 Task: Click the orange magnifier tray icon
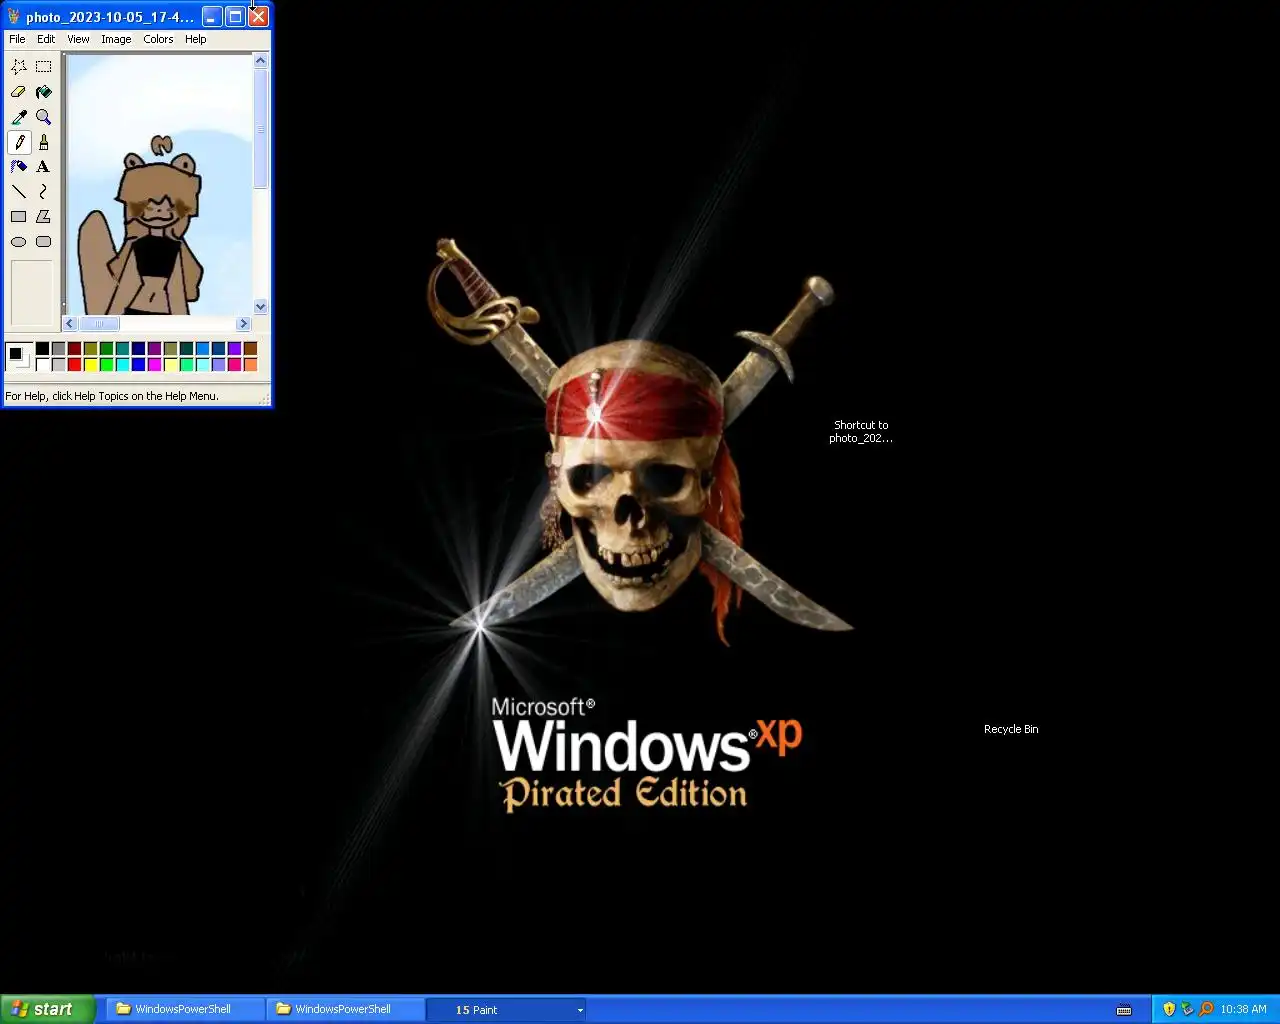tap(1206, 1009)
